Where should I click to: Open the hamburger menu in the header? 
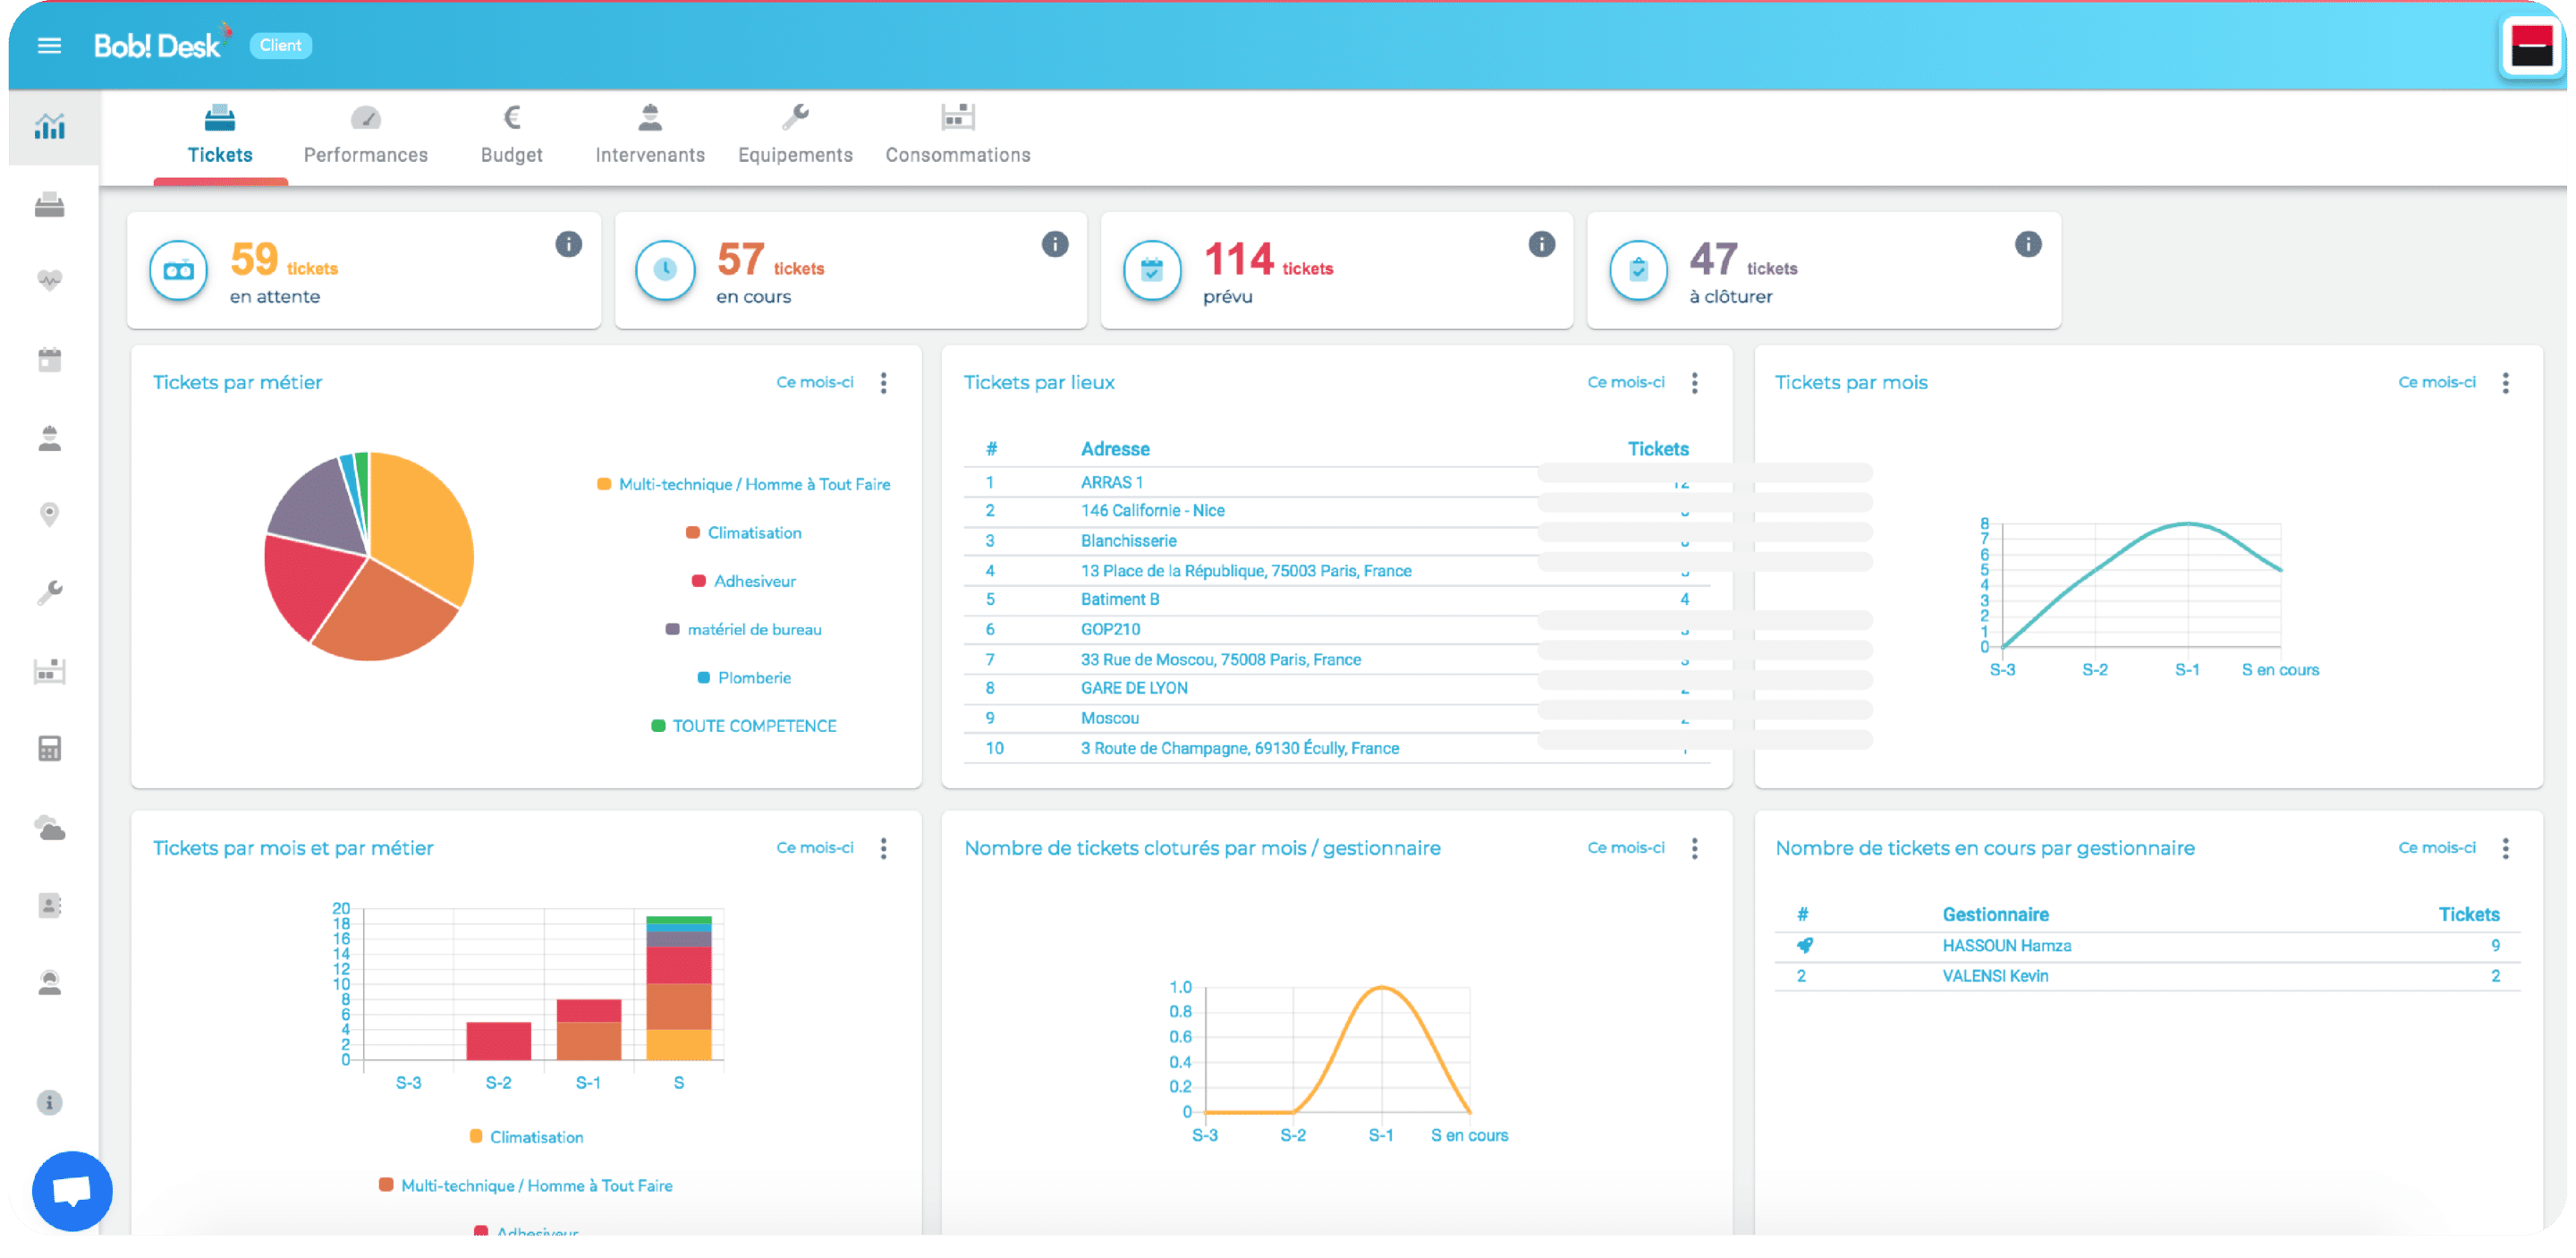[x=49, y=46]
